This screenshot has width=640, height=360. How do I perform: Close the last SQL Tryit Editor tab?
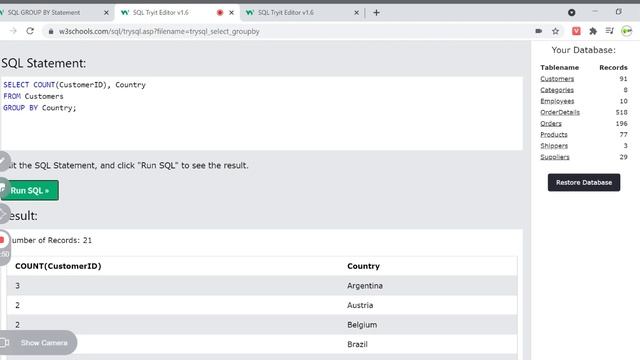click(x=356, y=13)
